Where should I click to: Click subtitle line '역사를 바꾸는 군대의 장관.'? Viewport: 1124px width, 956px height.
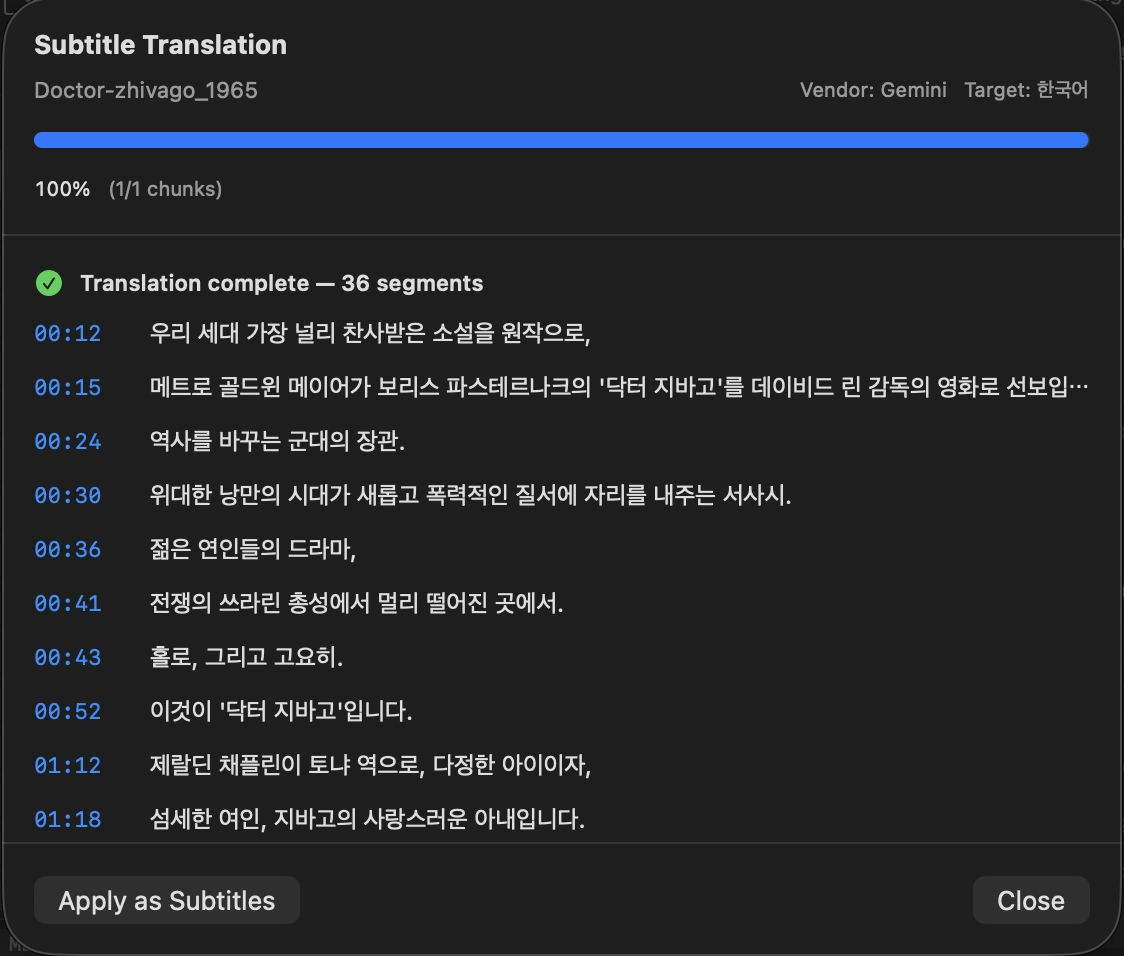coord(277,441)
